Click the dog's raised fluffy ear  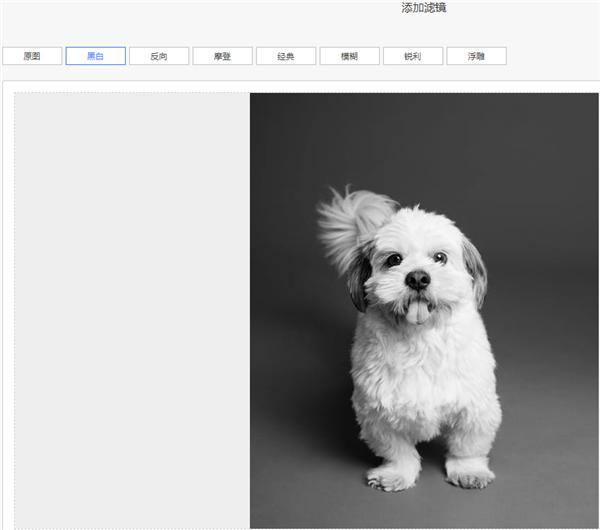pyautogui.click(x=348, y=222)
